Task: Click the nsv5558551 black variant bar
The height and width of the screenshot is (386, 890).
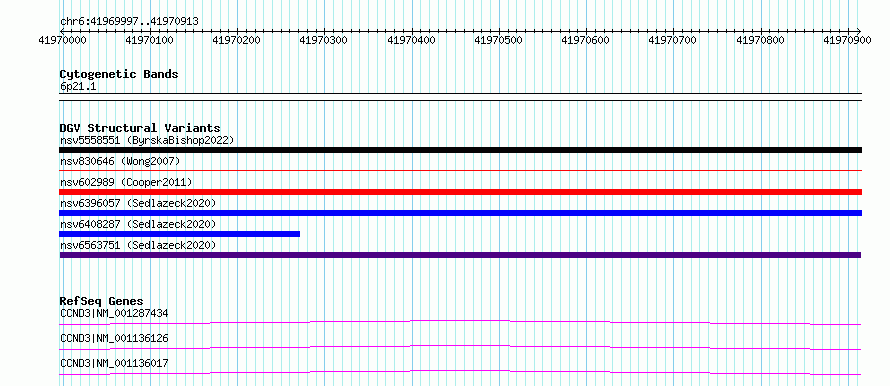Action: [x=460, y=150]
